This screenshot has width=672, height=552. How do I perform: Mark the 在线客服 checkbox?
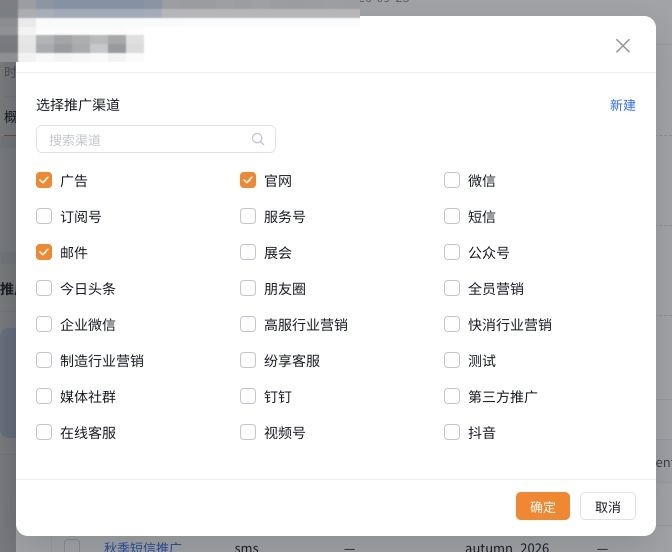pos(44,432)
